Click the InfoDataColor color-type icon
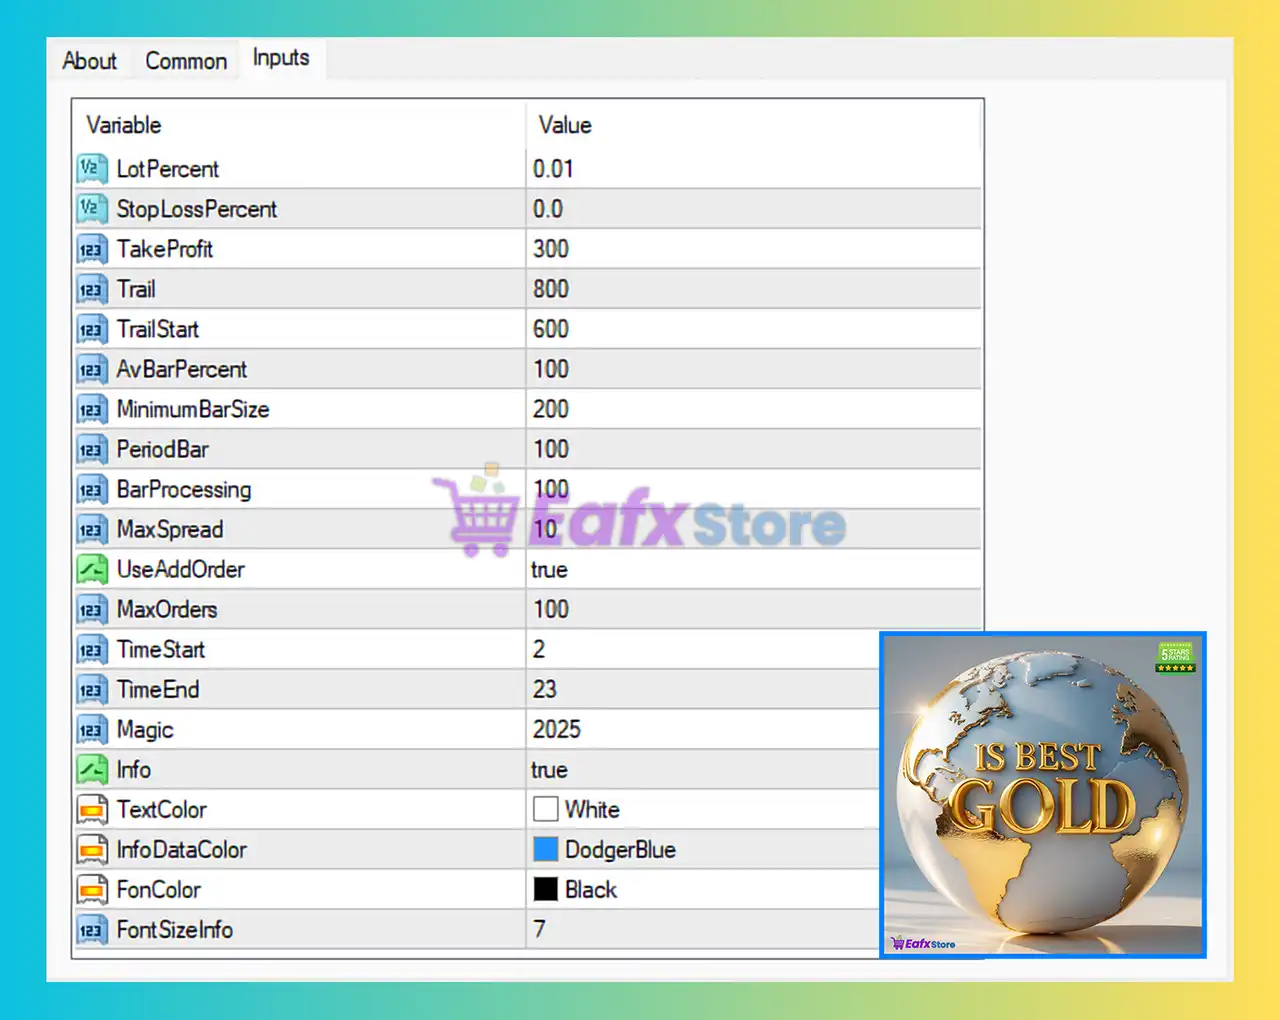This screenshot has height=1020, width=1280. click(x=91, y=849)
